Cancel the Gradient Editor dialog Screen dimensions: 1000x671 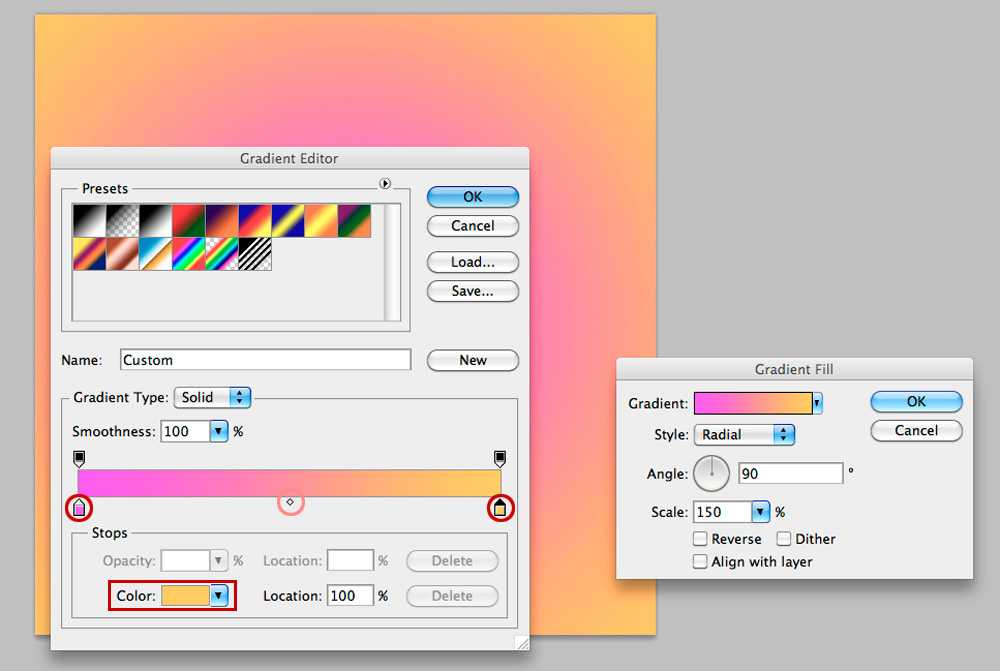(473, 226)
